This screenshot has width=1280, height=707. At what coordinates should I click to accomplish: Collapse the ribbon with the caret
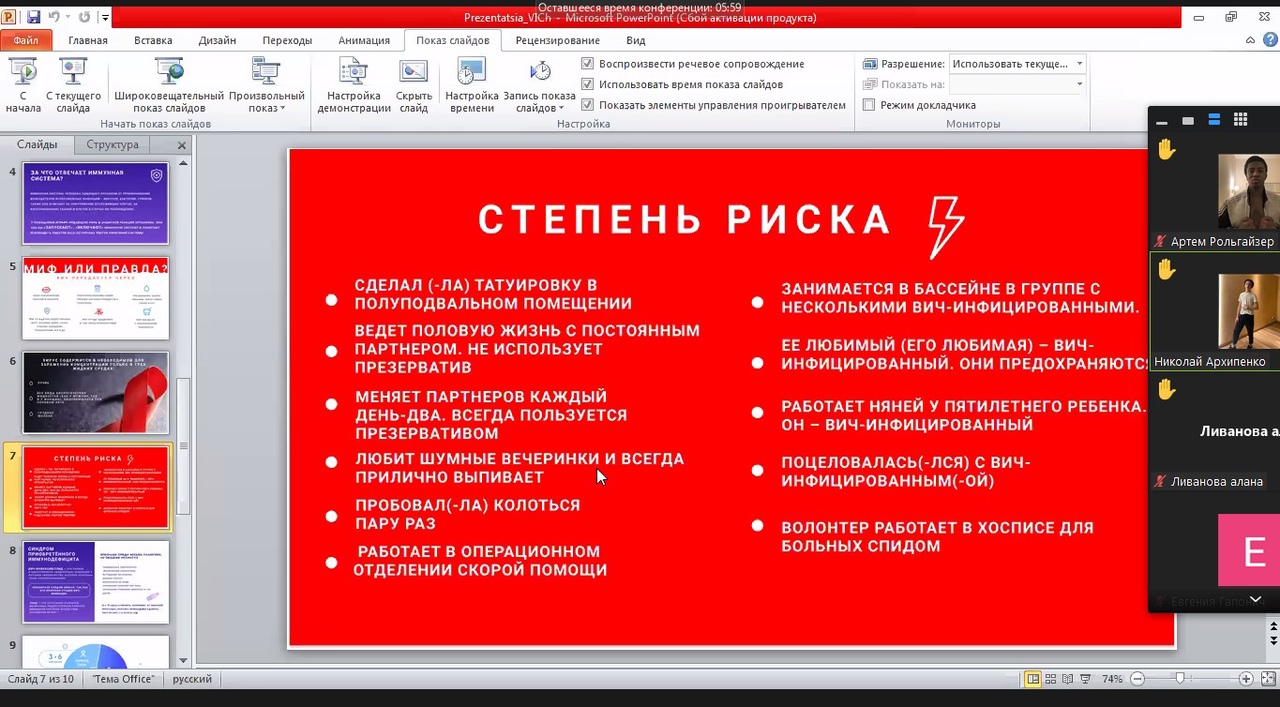click(1251, 40)
